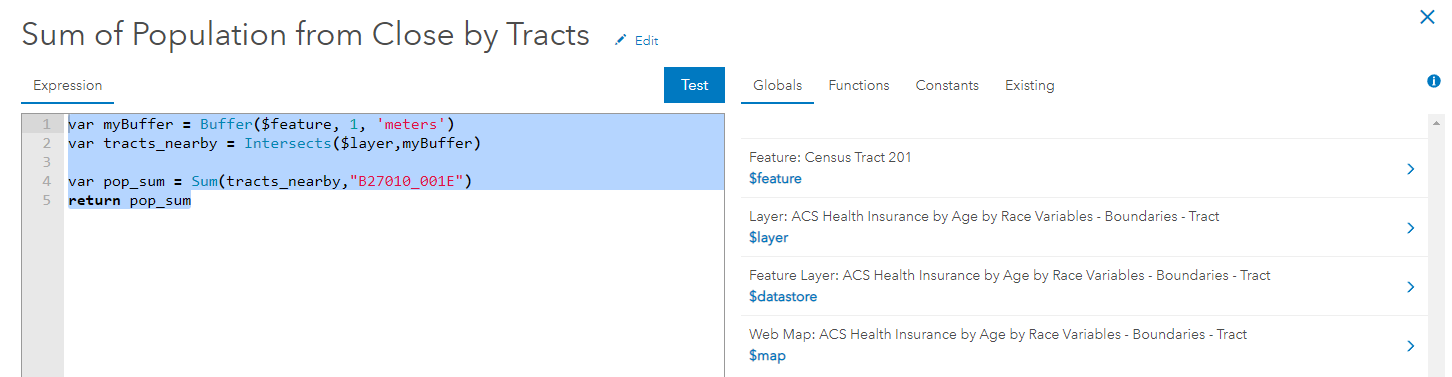Select the Globals tab
The image size is (1452, 377).
click(x=777, y=86)
